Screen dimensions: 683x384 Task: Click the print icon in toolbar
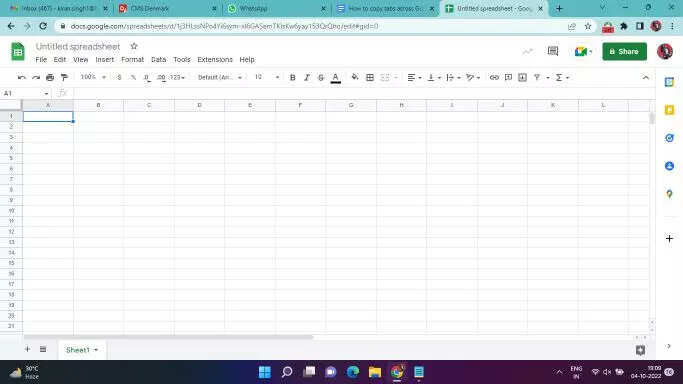50,77
